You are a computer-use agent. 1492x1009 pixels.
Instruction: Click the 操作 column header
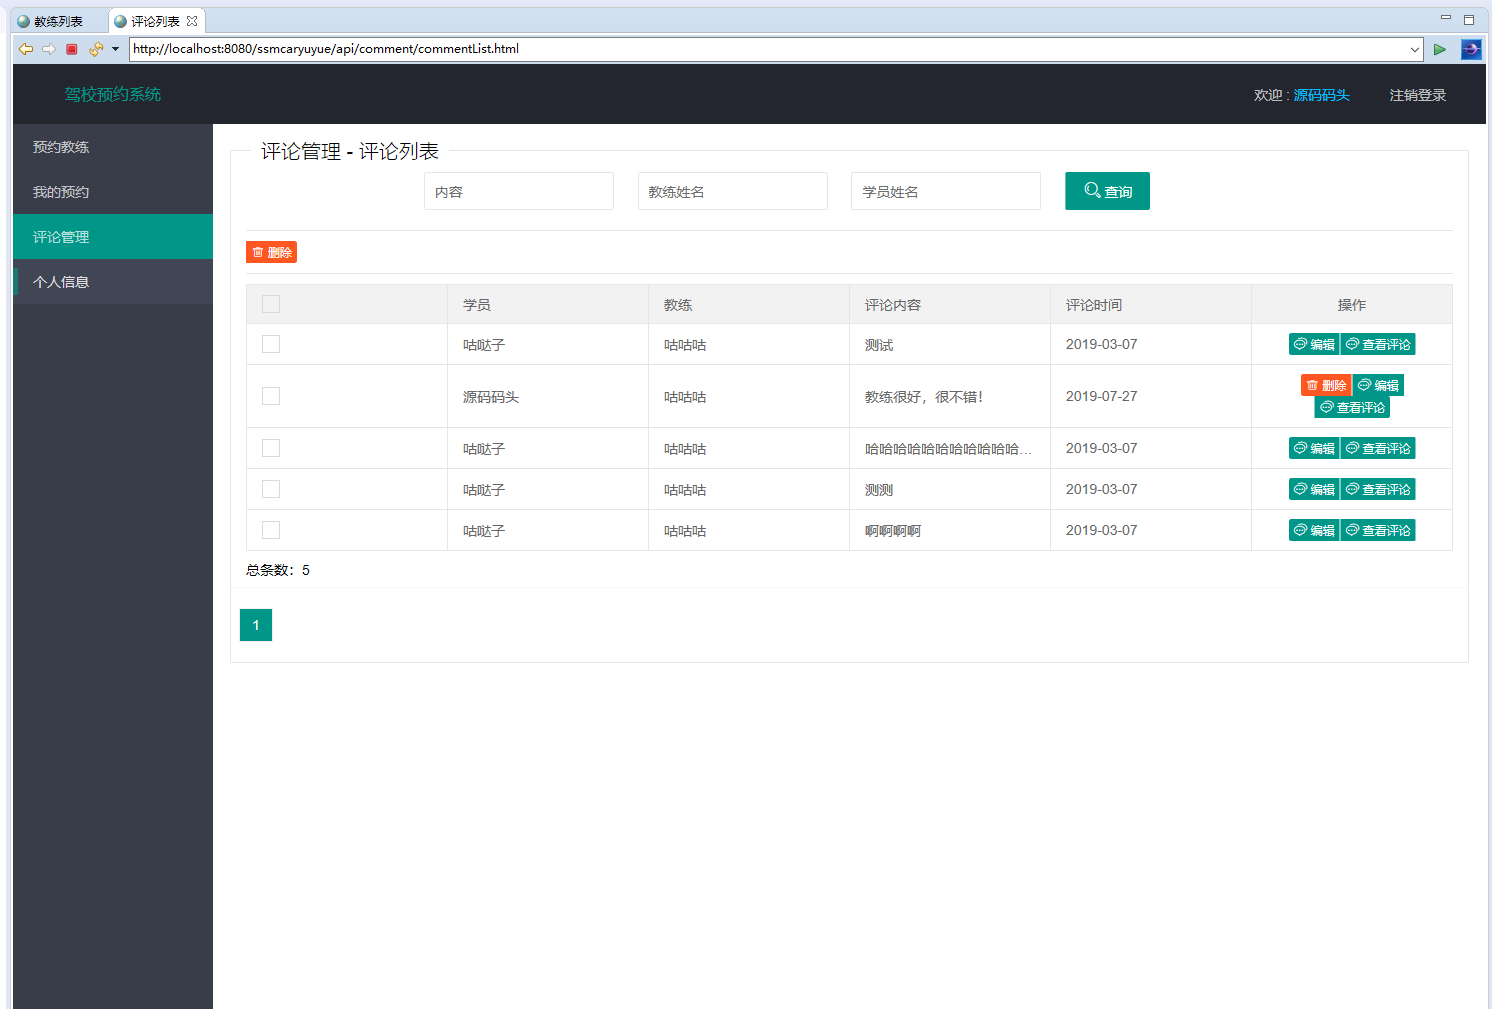[1352, 304]
